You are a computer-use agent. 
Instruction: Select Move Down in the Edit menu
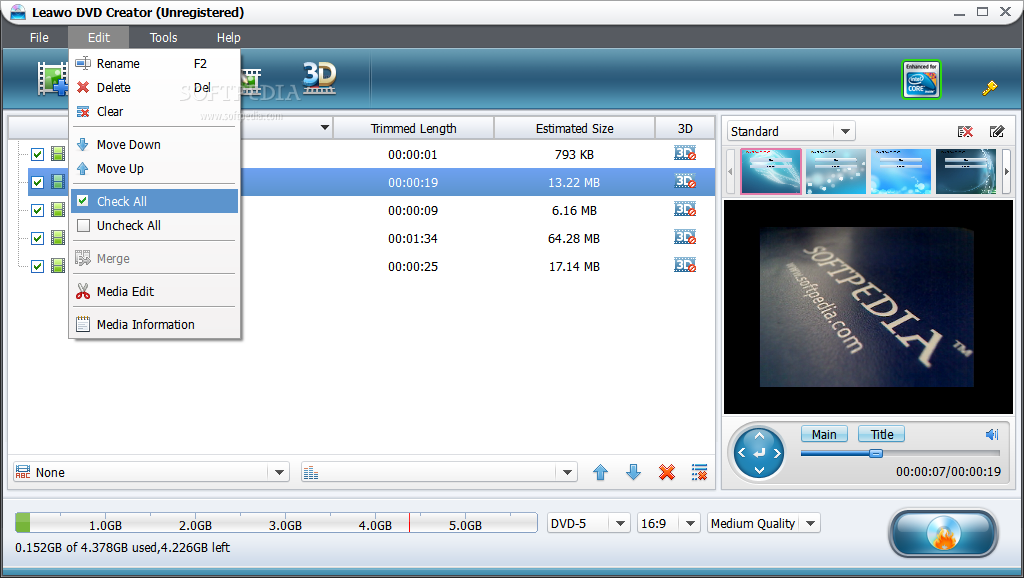(154, 144)
